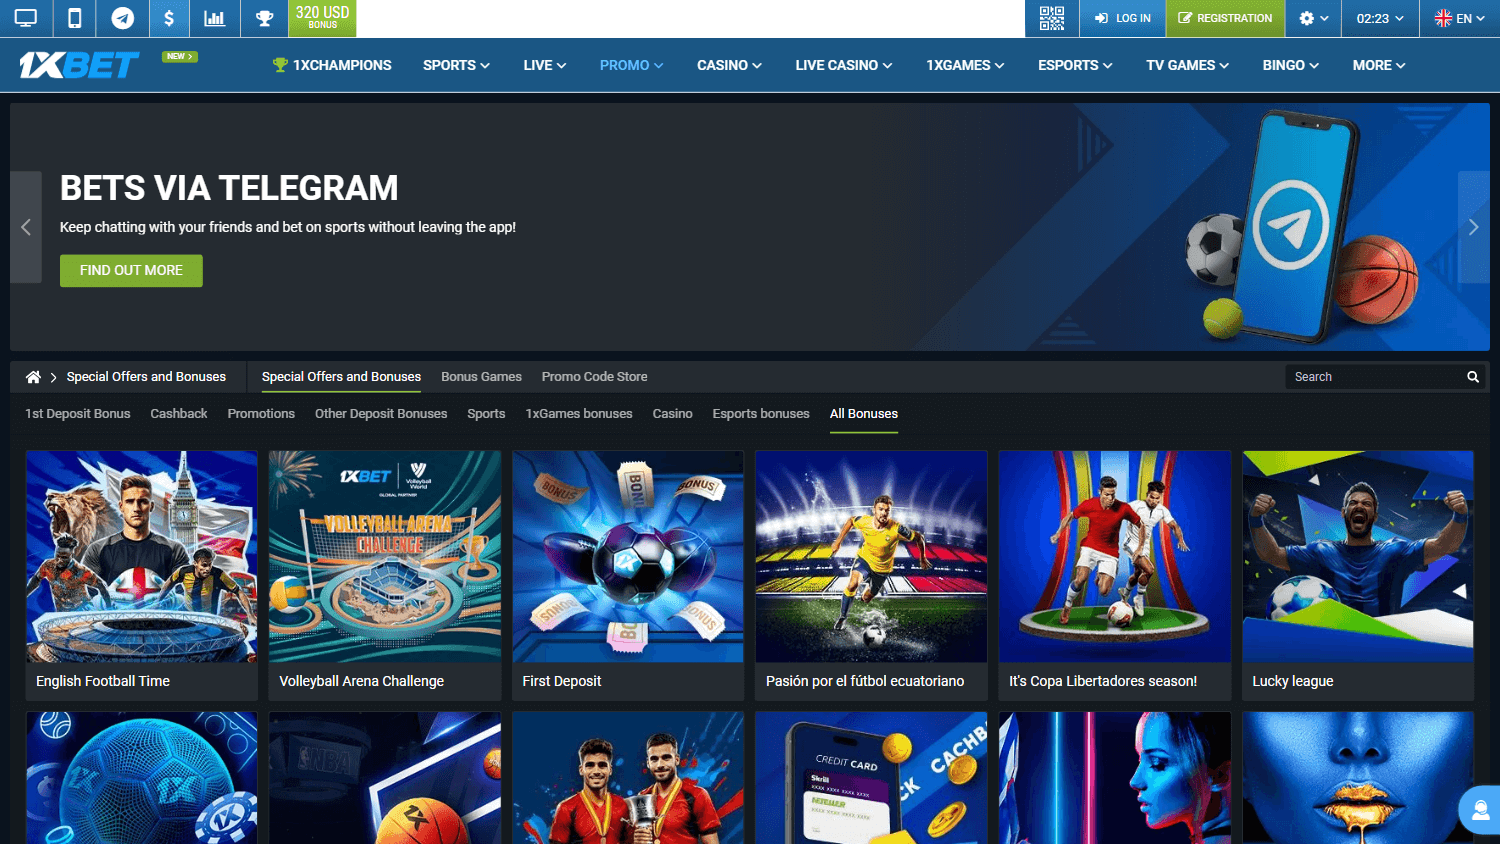The width and height of the screenshot is (1500, 844).
Task: Open First Deposit promo card
Action: tap(628, 575)
